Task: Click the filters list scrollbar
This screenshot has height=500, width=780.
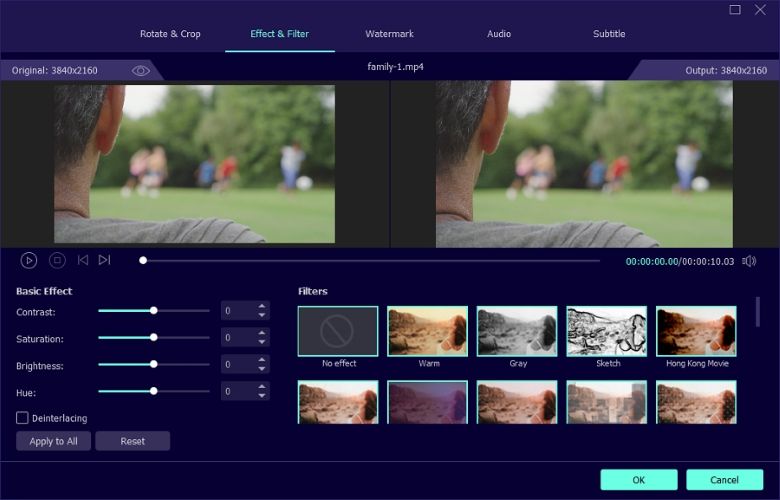Action: (758, 312)
